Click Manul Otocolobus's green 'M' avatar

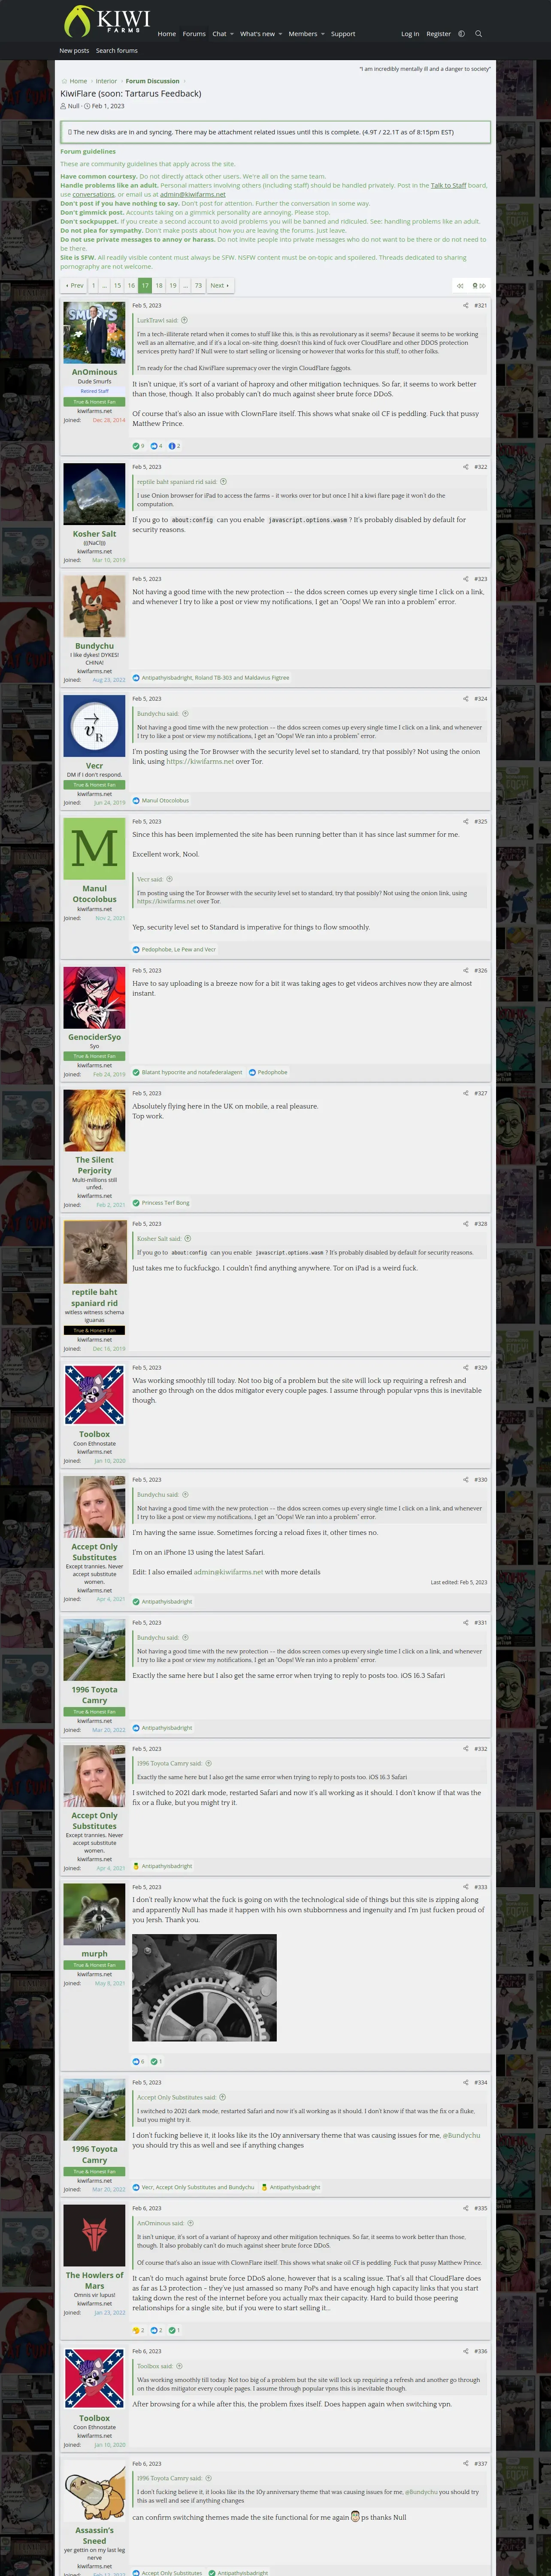pos(95,849)
